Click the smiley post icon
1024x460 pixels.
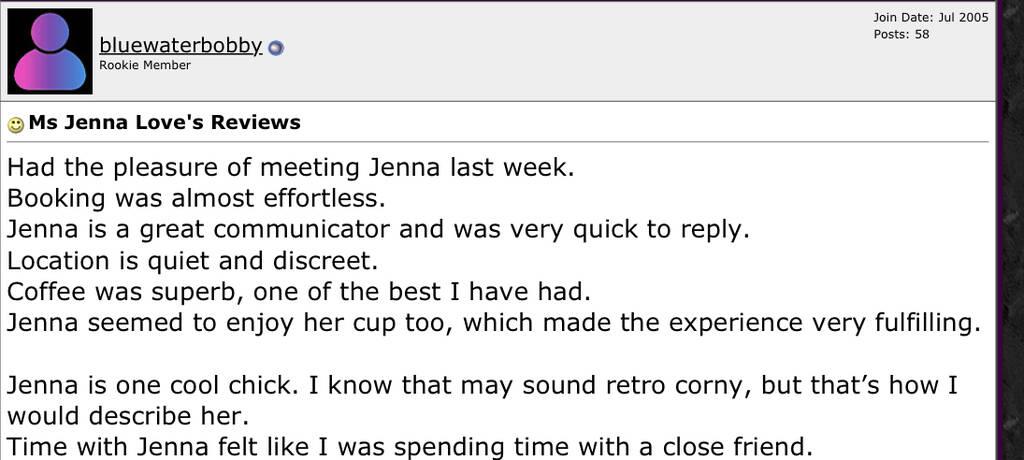(x=16, y=124)
